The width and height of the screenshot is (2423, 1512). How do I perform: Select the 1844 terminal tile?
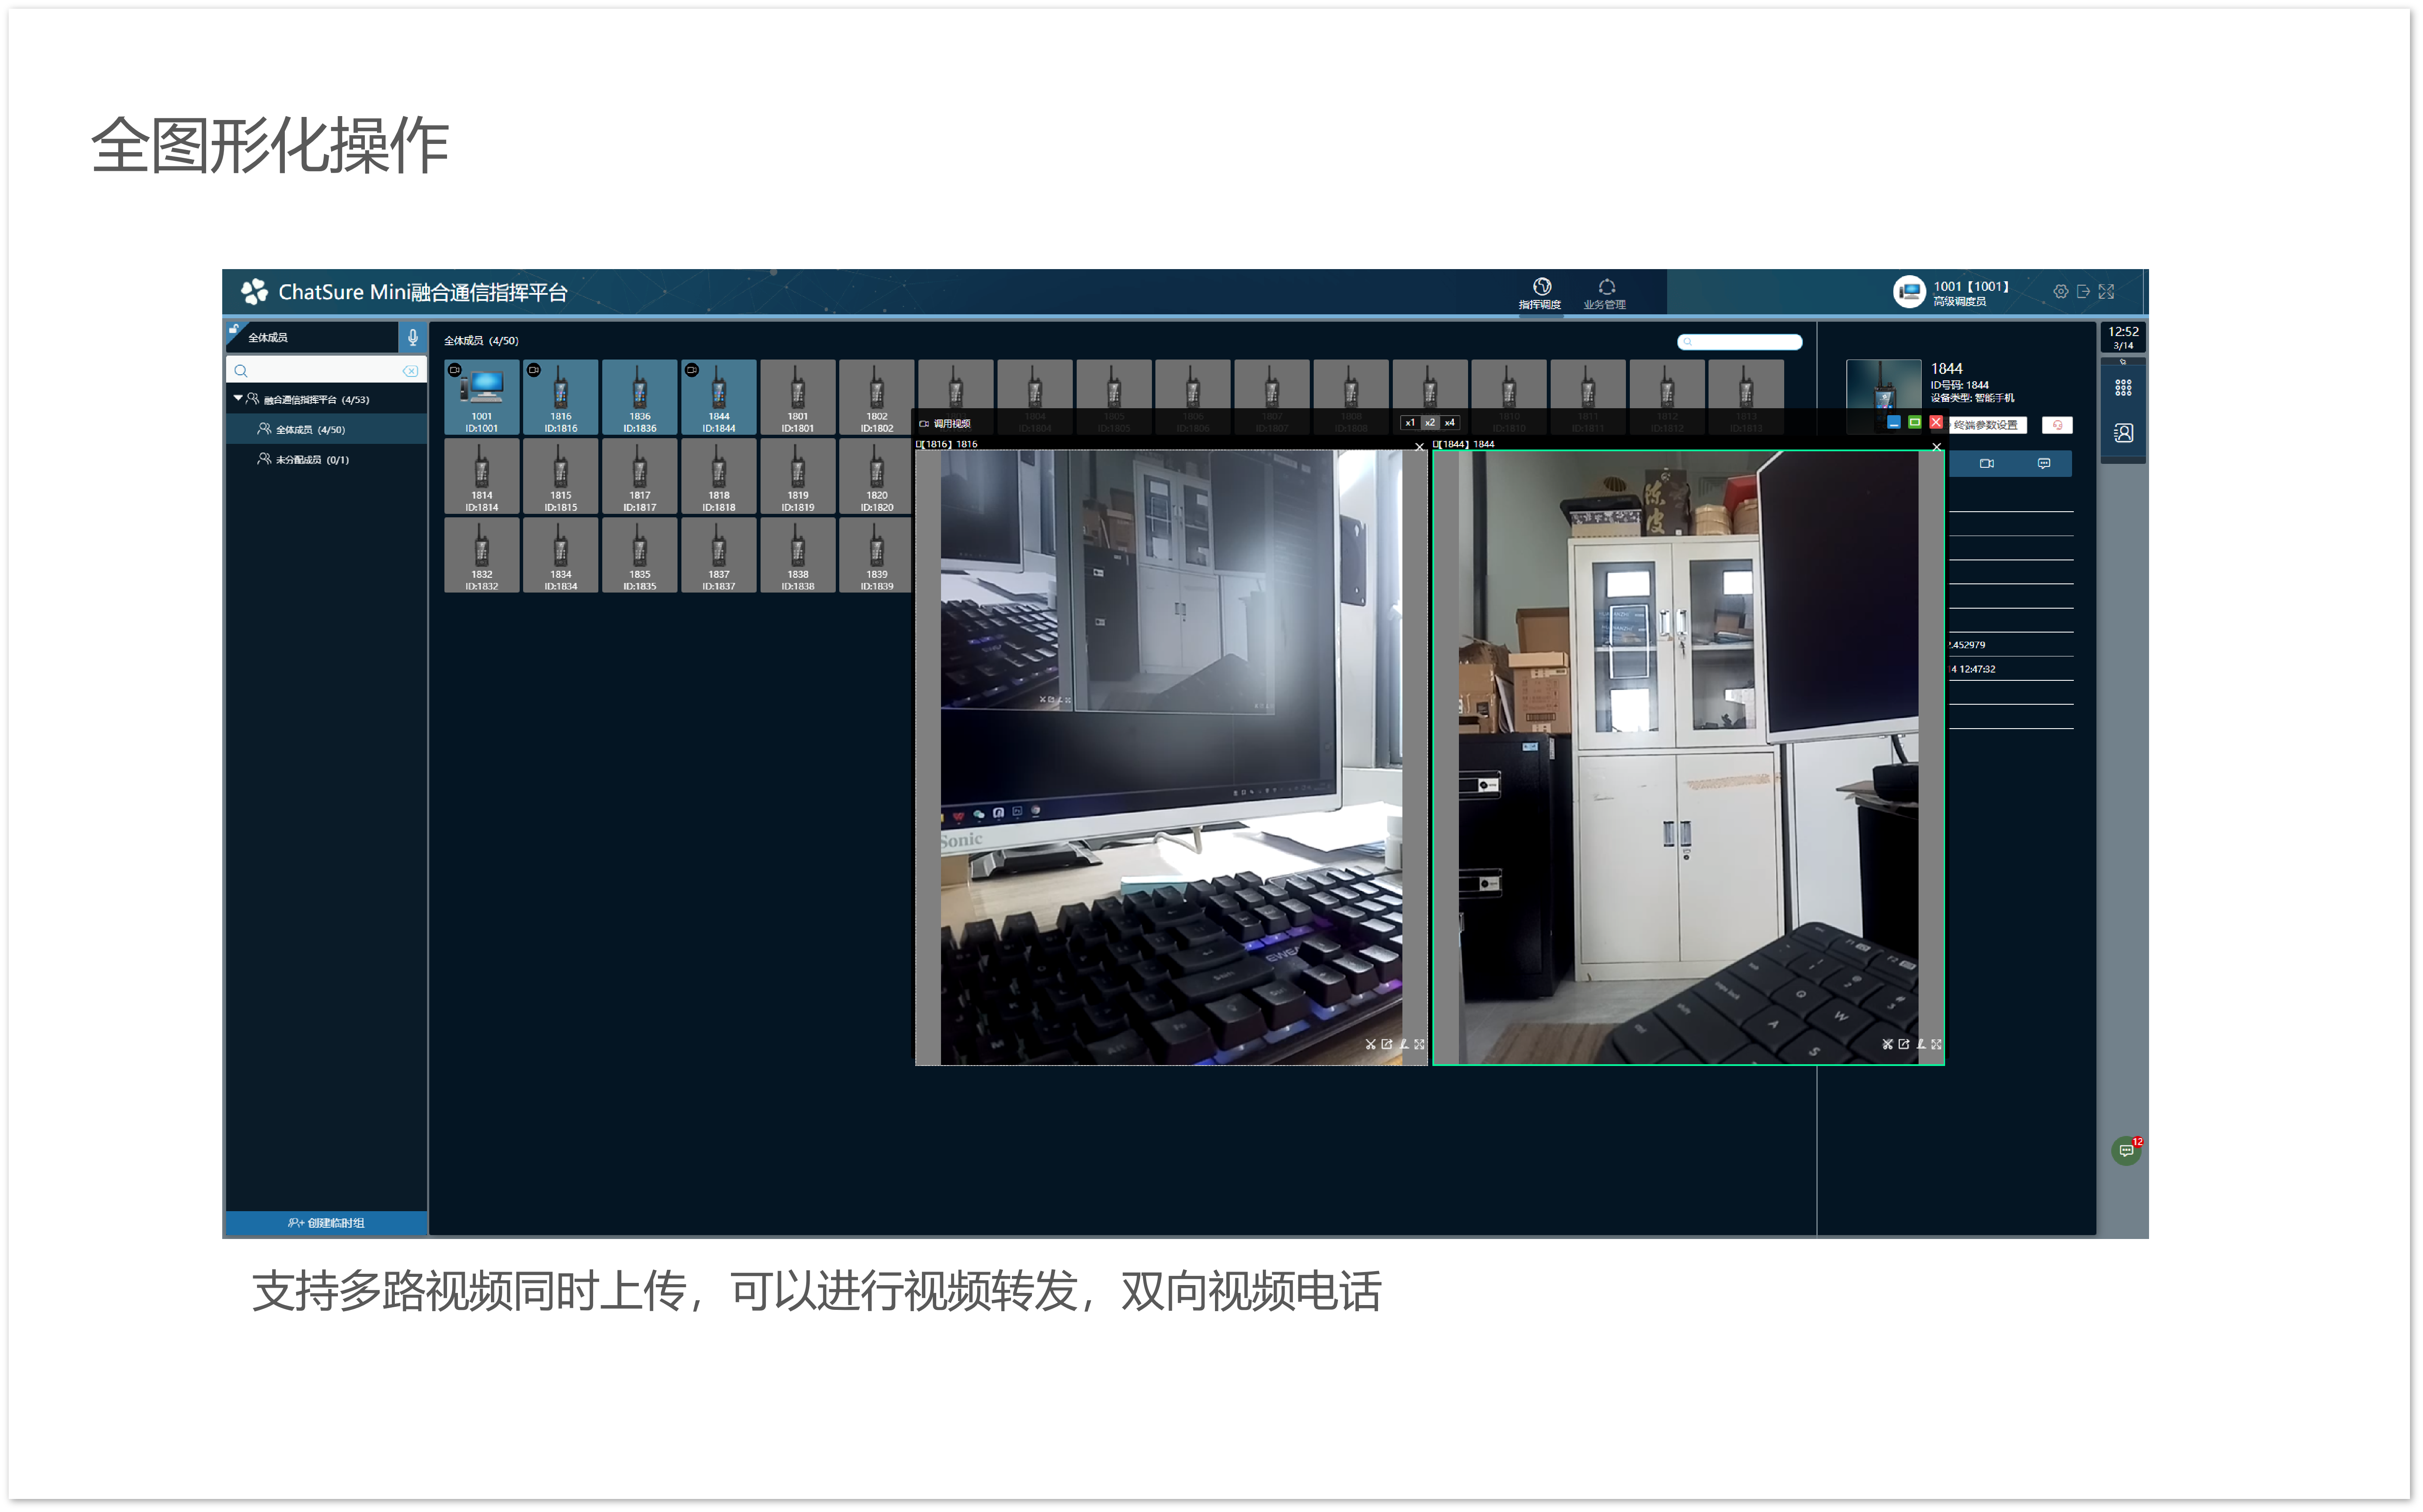click(719, 397)
